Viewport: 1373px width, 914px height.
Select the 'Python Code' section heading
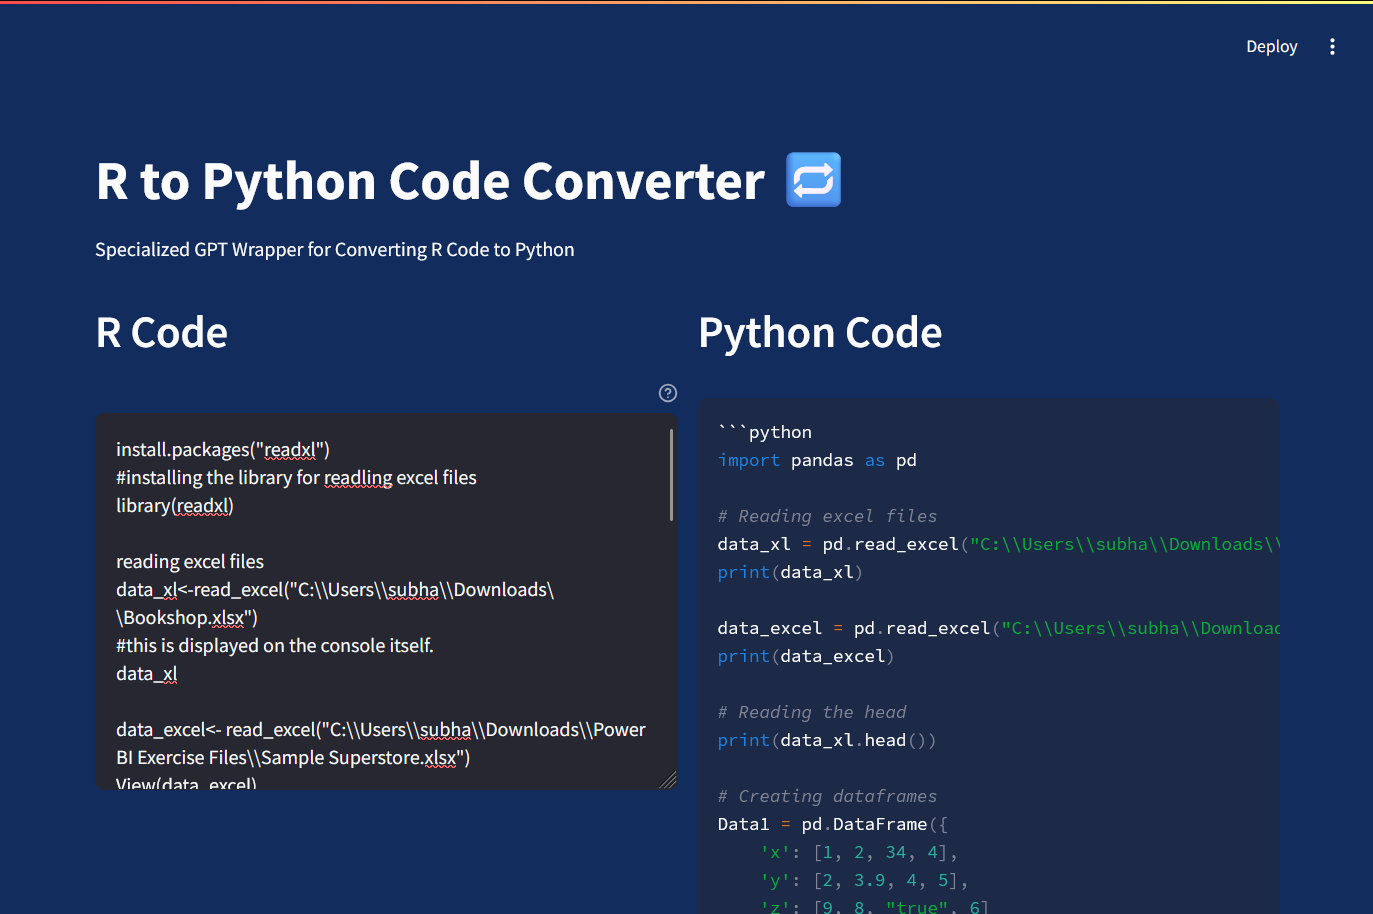(x=820, y=333)
